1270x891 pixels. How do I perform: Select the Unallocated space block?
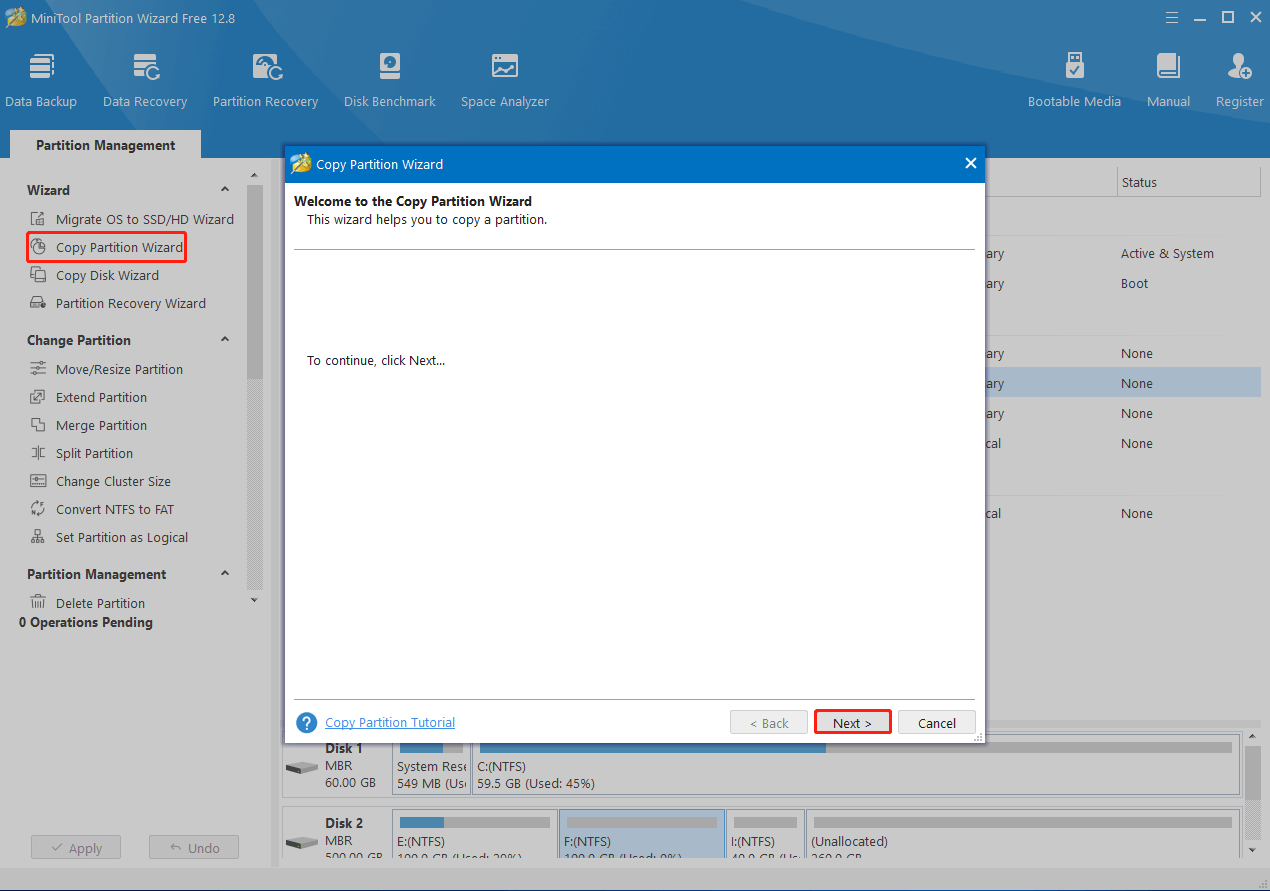pos(1021,836)
